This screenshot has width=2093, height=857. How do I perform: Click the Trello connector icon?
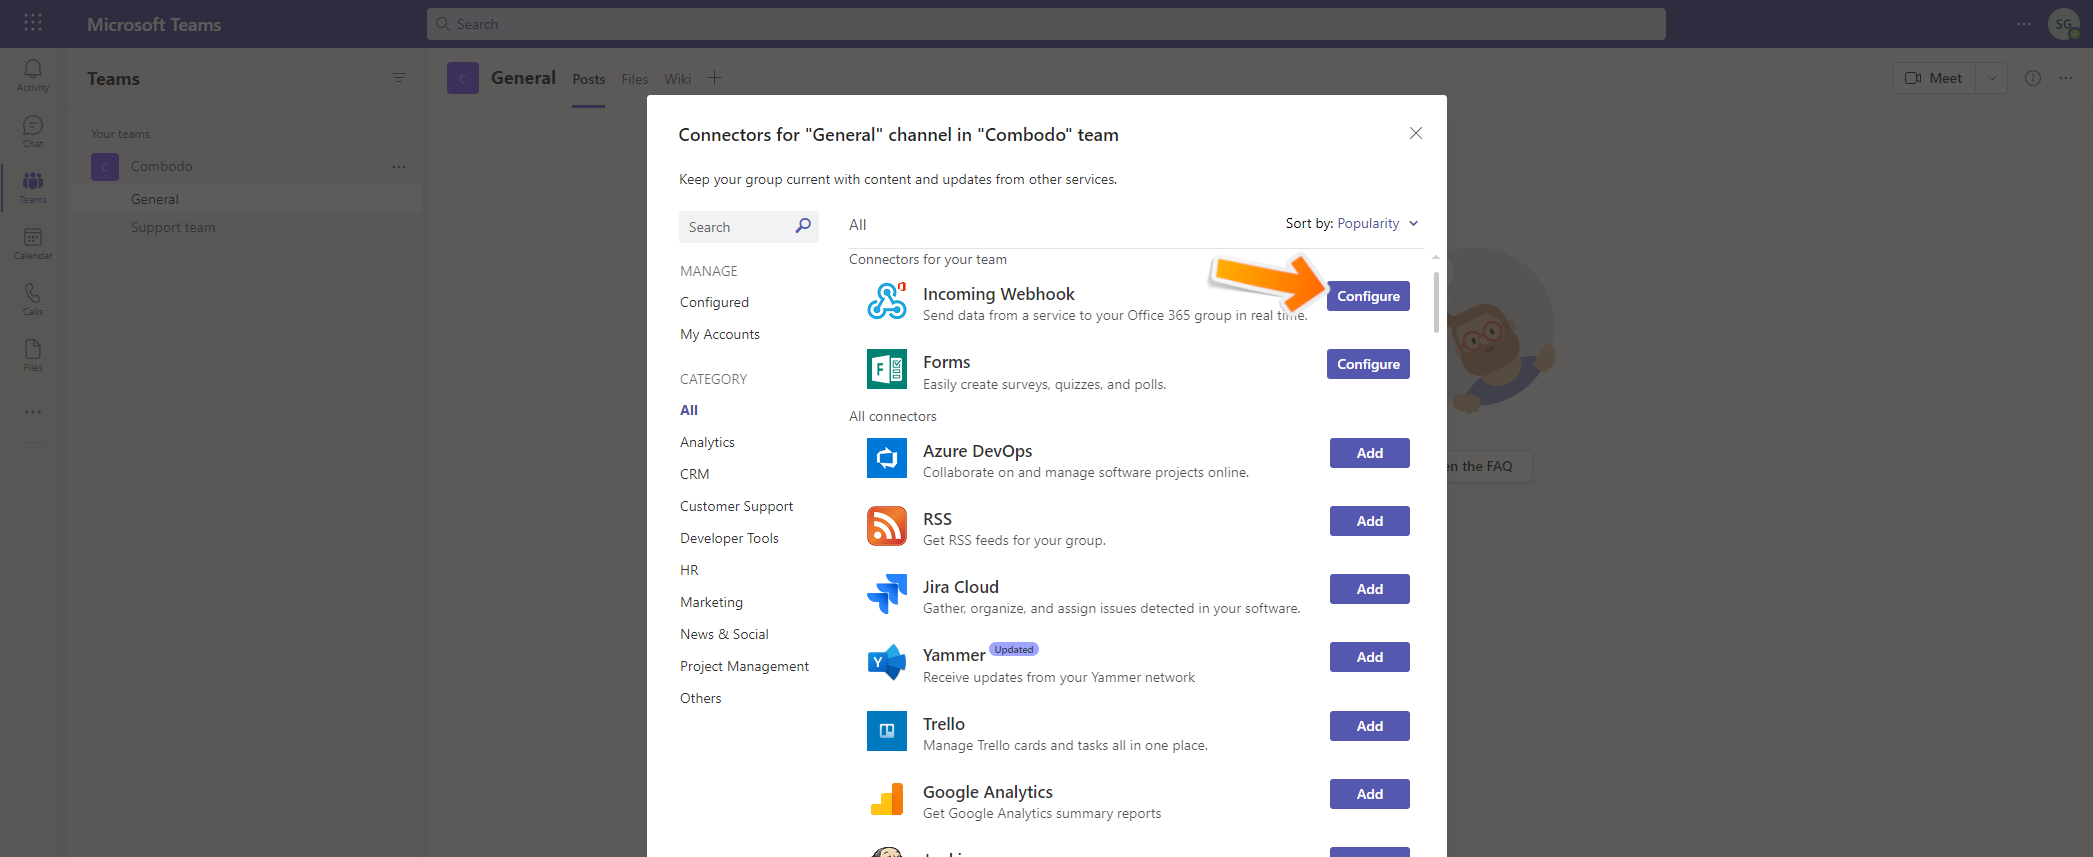tap(886, 731)
